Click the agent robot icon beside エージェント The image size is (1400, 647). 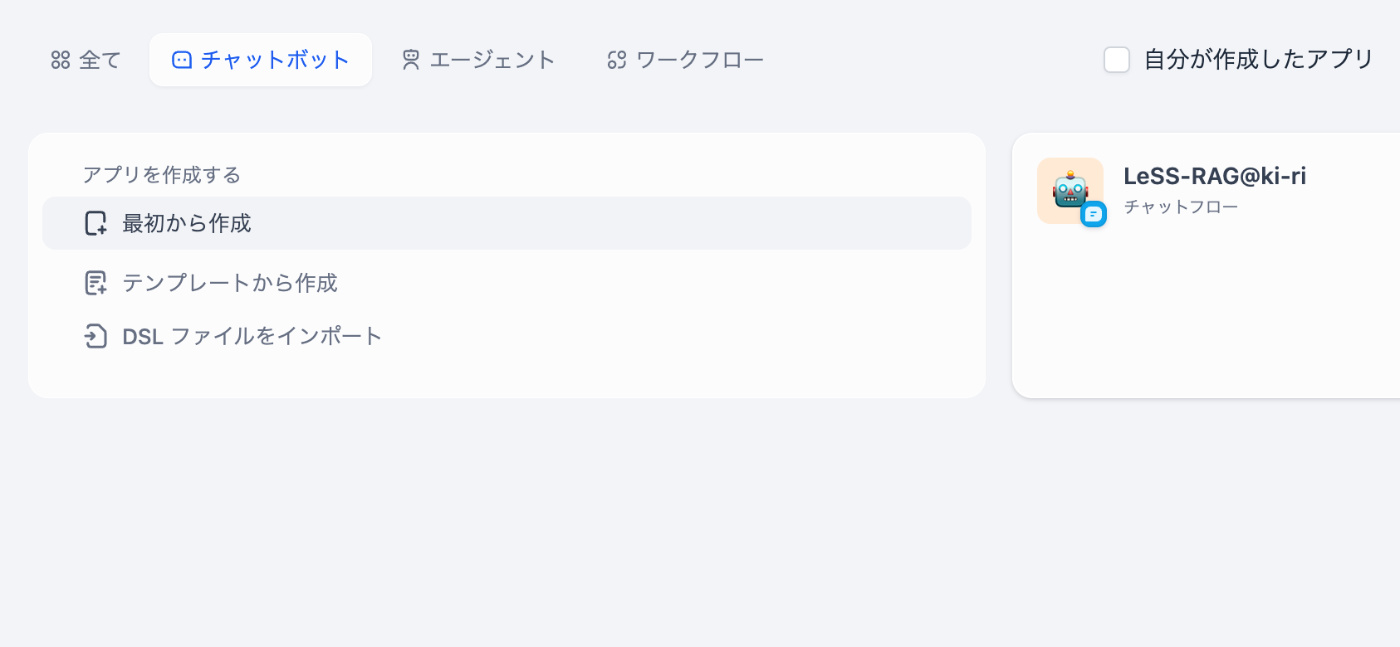point(410,60)
